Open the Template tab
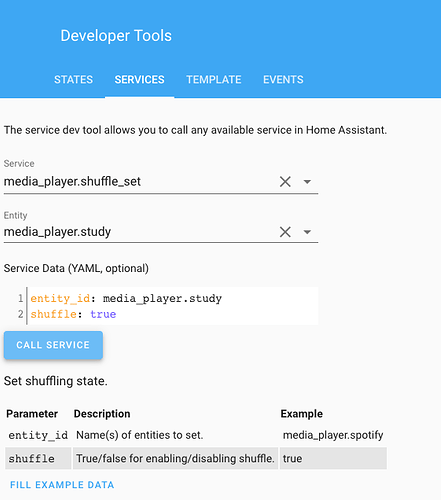 tap(214, 80)
